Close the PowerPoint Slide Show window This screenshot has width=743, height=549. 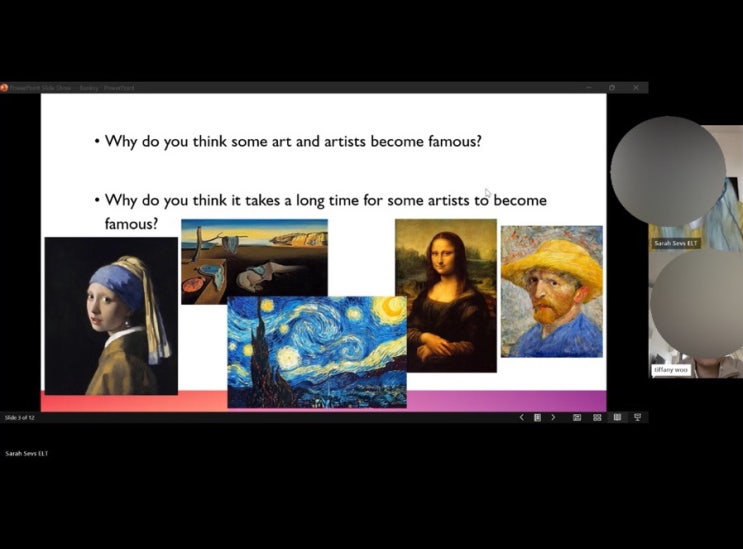[x=636, y=88]
